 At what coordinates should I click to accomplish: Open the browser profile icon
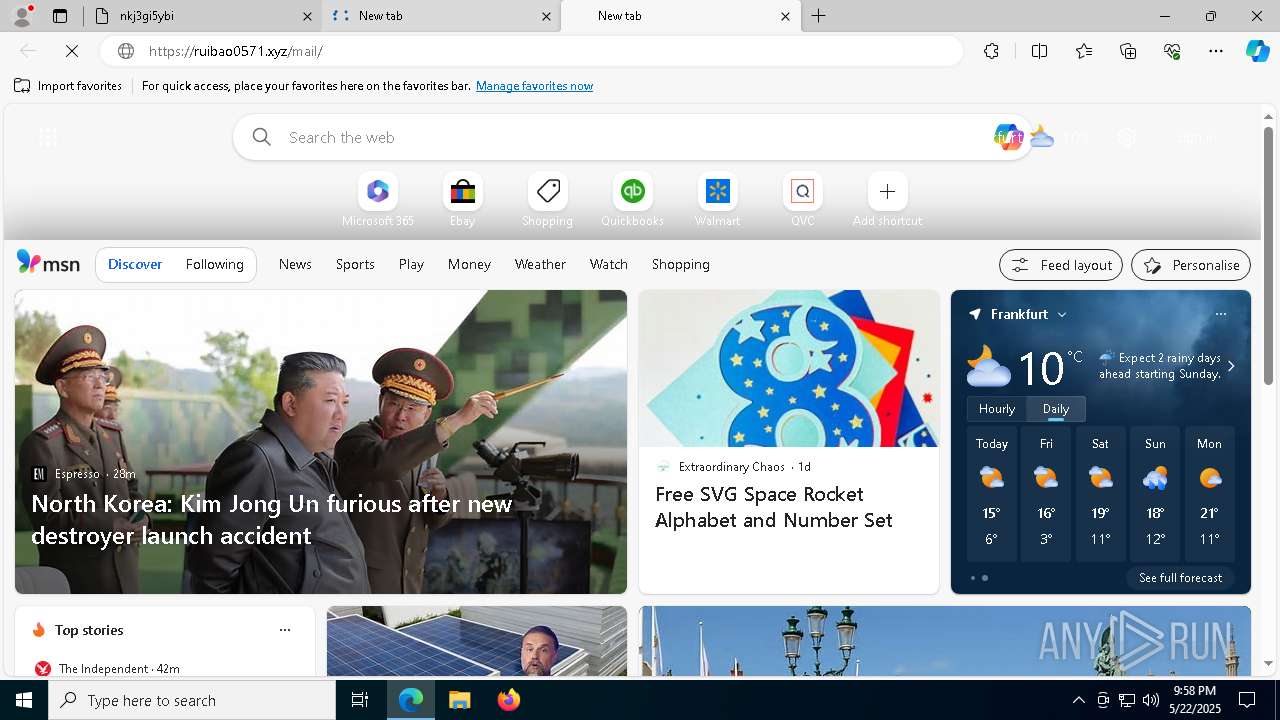22,15
